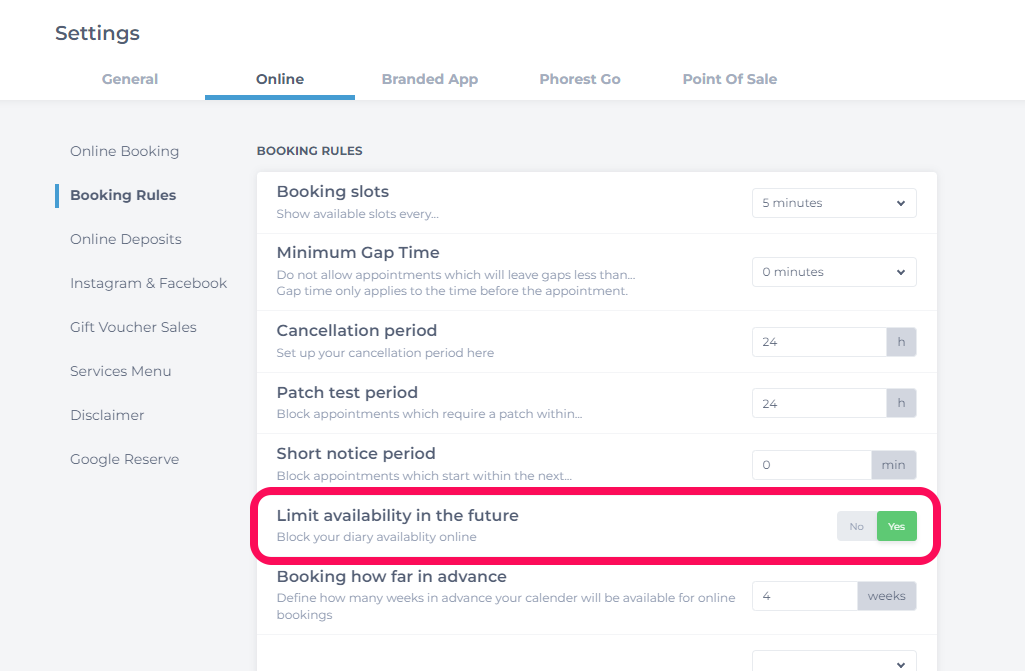Expand the Booking slots dropdown
Screen dimensions: 1025x671
[x=834, y=203]
